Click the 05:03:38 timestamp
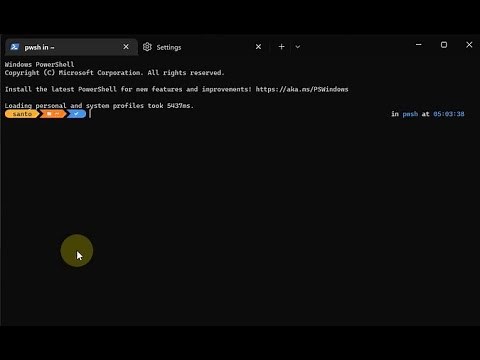Viewport: 480px width, 360px height. tap(449, 114)
